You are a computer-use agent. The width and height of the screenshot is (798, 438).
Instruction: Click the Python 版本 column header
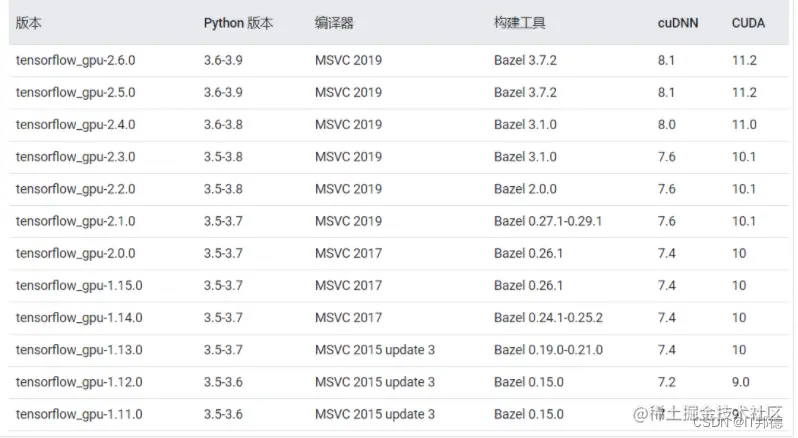coord(238,23)
